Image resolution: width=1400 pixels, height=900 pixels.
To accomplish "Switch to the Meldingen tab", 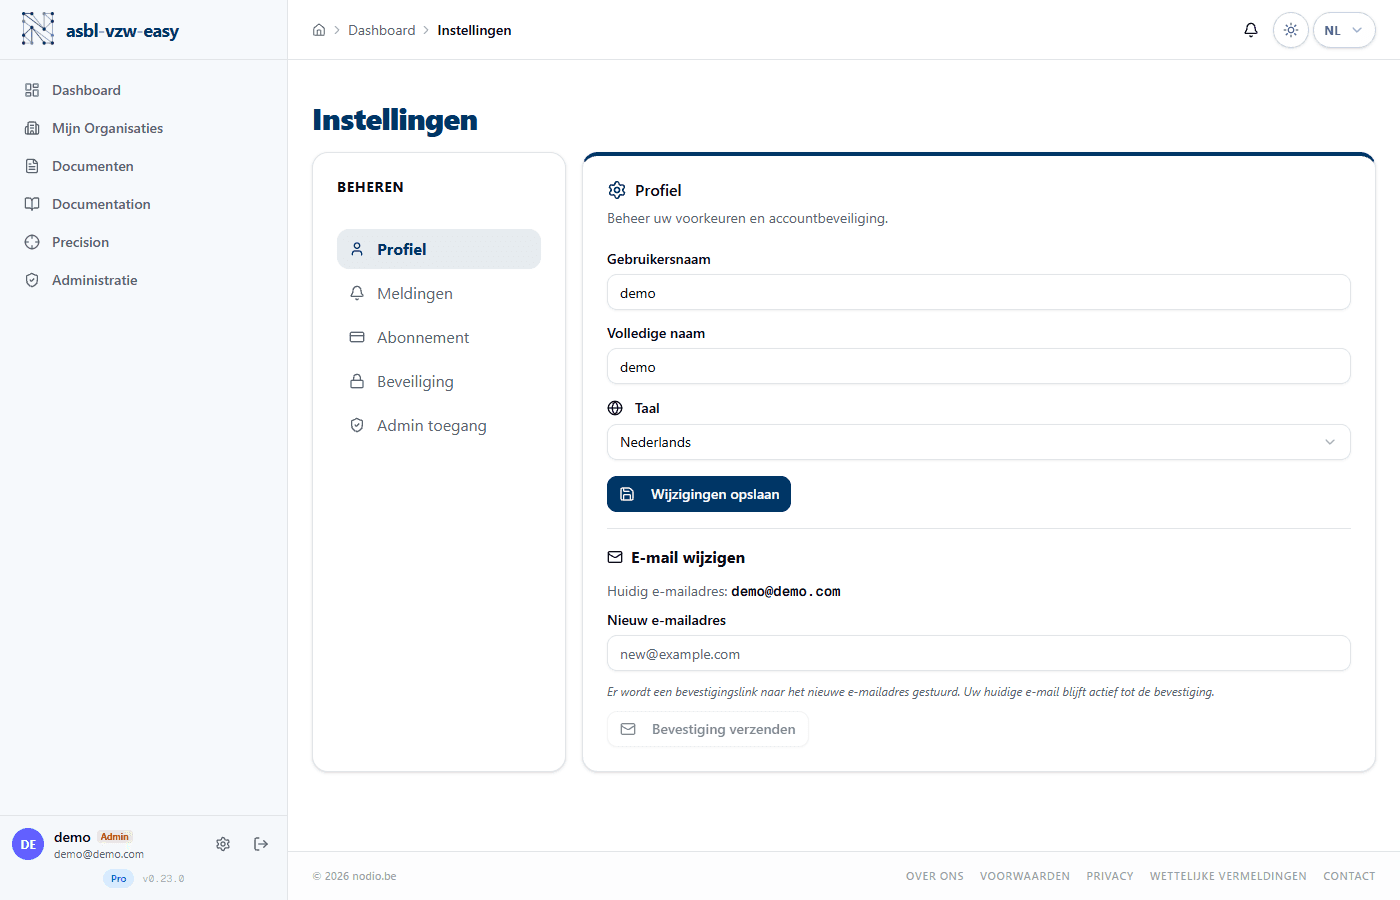I will coord(439,293).
